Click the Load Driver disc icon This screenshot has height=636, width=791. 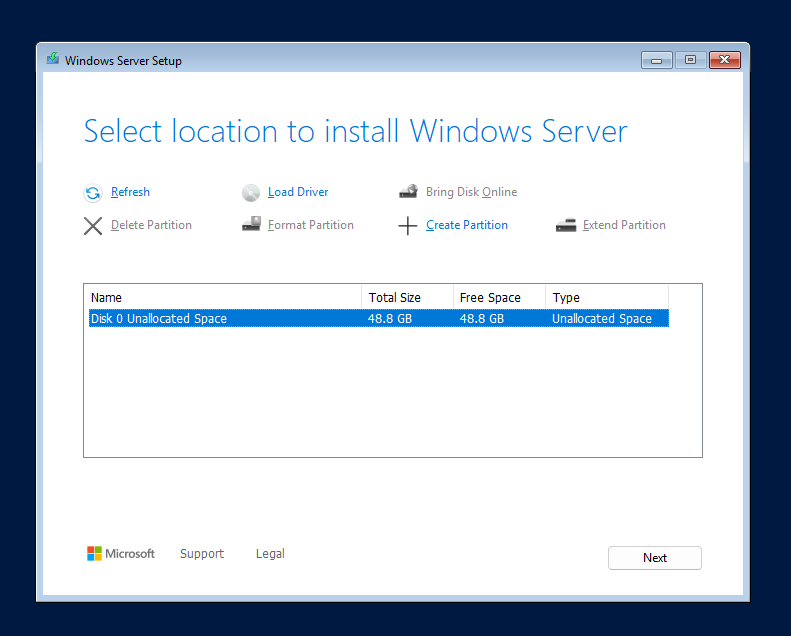[251, 193]
